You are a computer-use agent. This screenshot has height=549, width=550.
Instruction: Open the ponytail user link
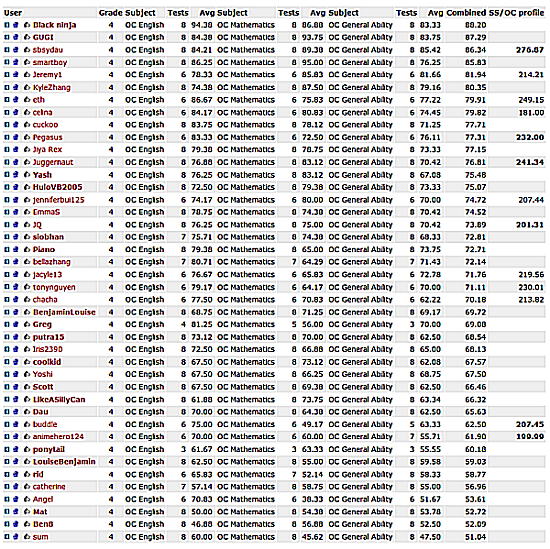coord(49,449)
